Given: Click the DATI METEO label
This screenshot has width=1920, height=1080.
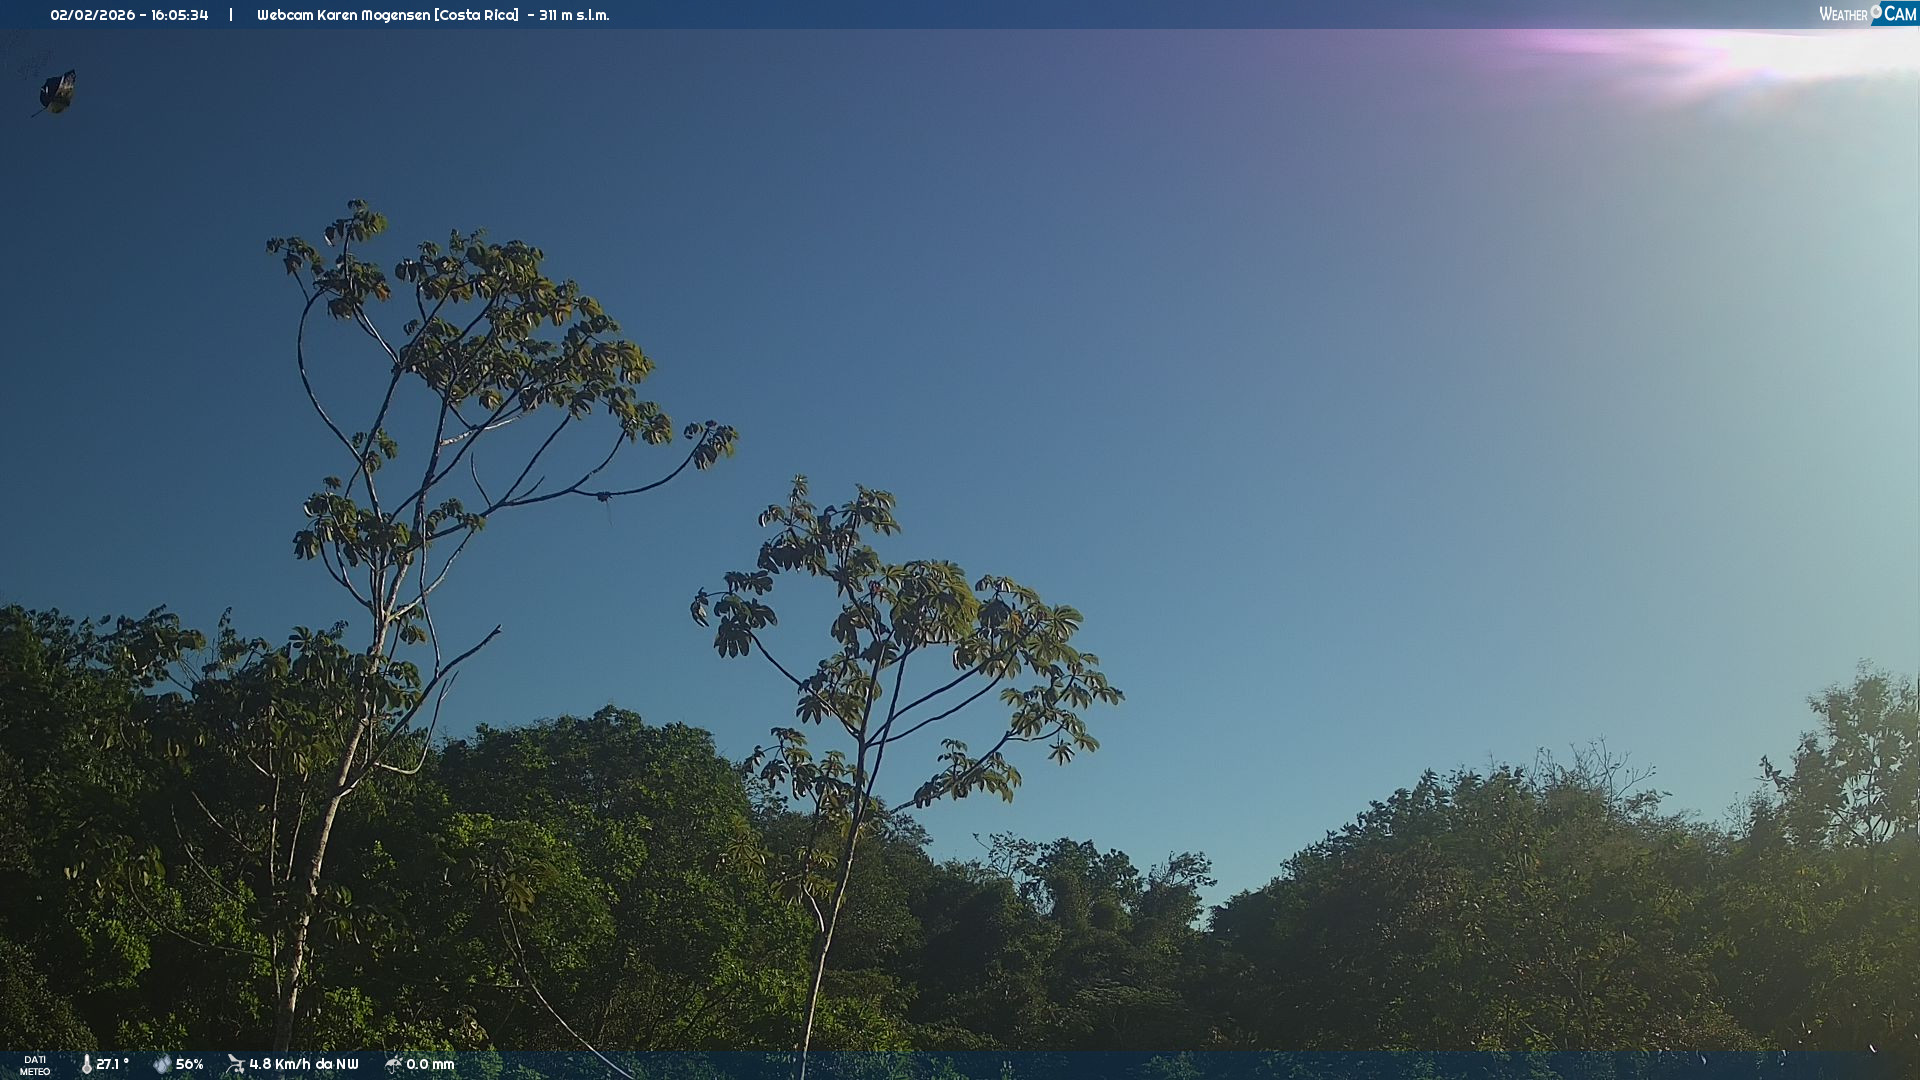Looking at the screenshot, I should (x=35, y=1065).
